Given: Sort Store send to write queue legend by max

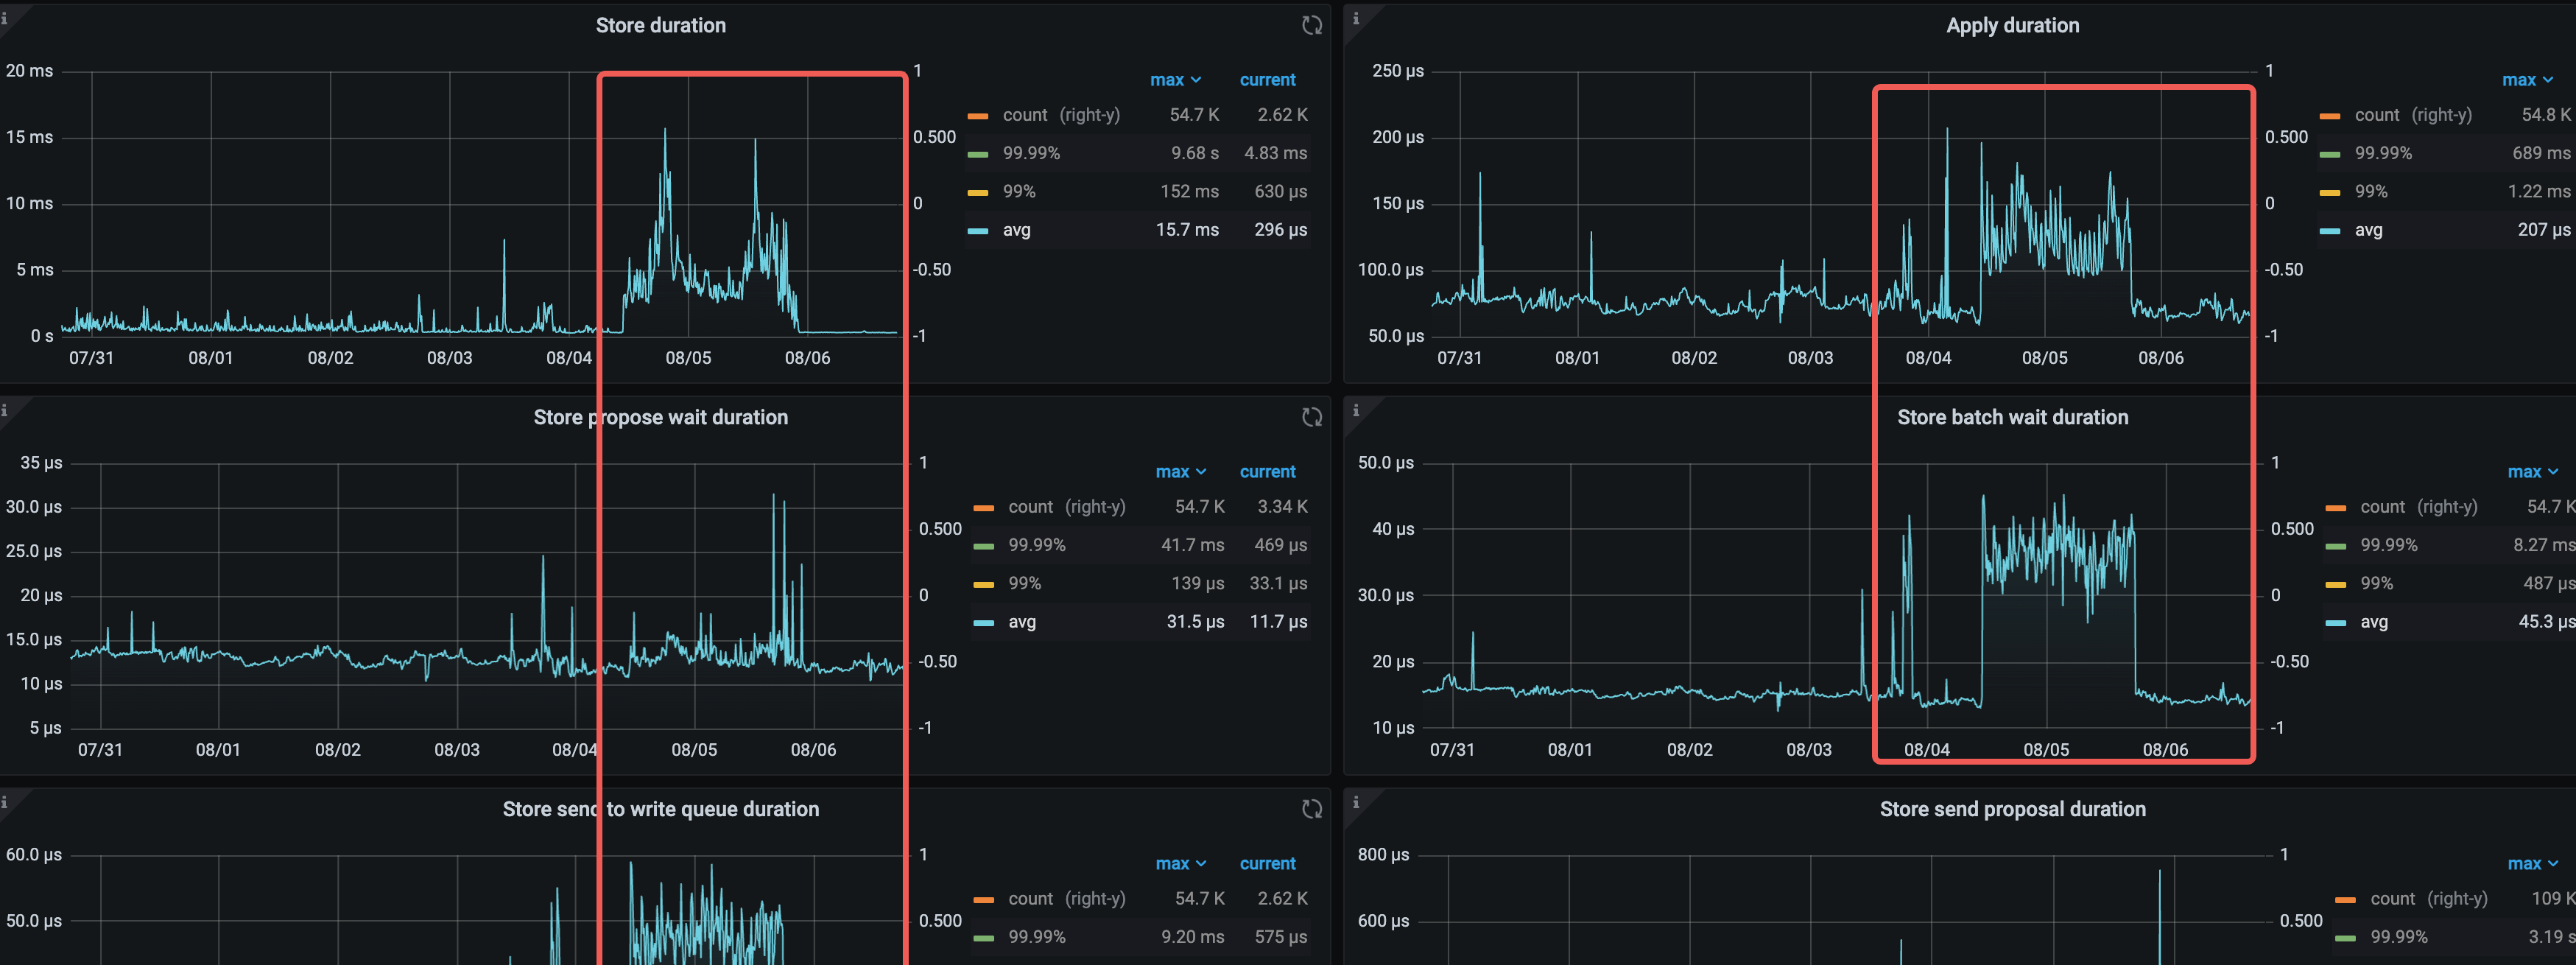Looking at the screenshot, I should click(1181, 864).
